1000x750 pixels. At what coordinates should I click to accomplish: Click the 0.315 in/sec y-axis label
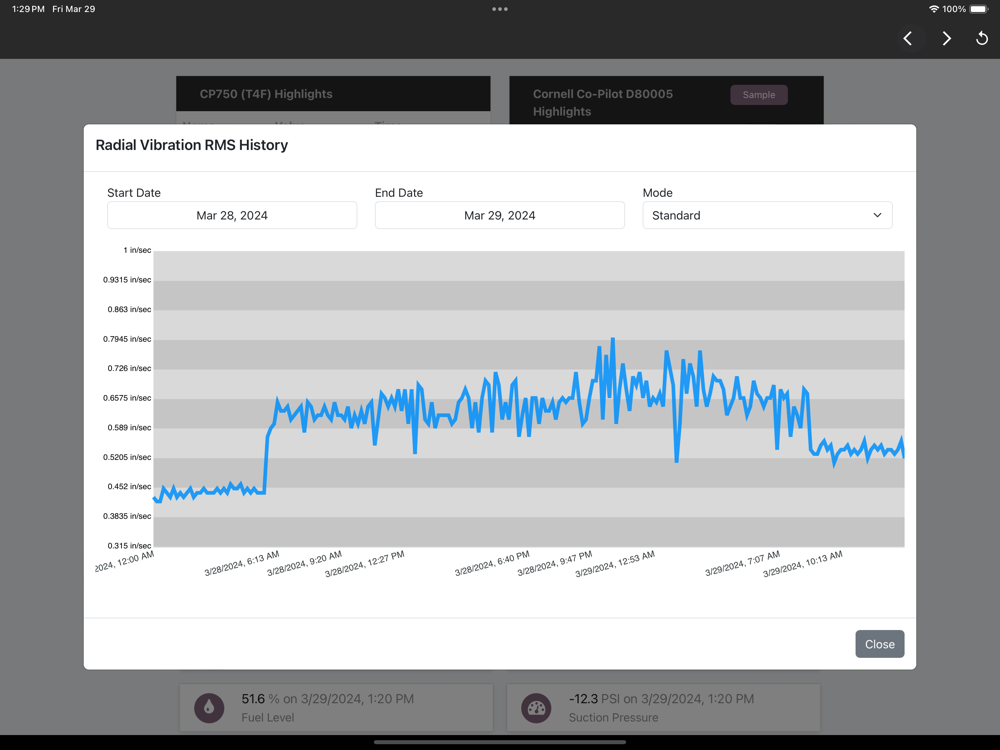tap(129, 545)
